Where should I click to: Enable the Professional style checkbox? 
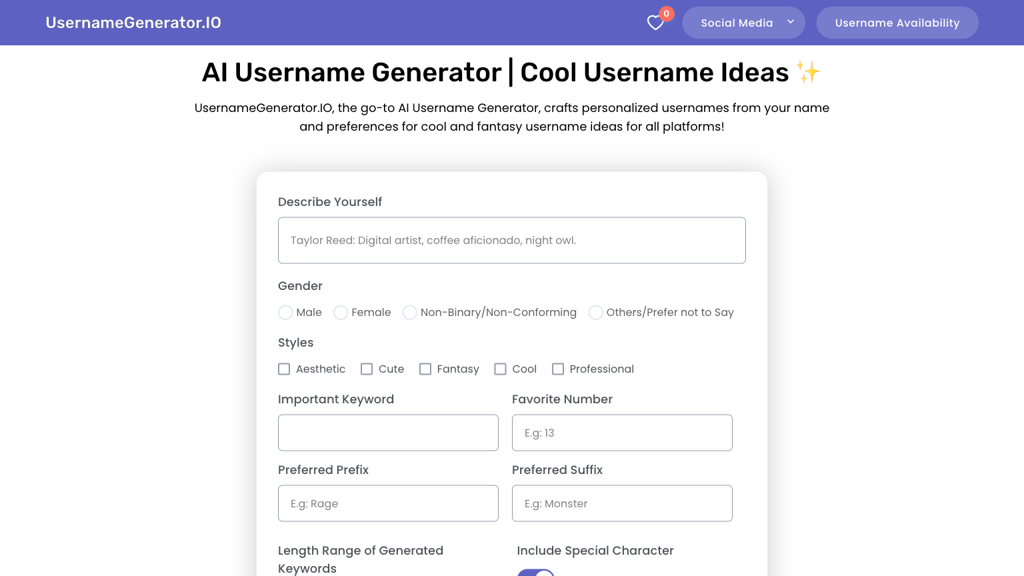pos(557,368)
